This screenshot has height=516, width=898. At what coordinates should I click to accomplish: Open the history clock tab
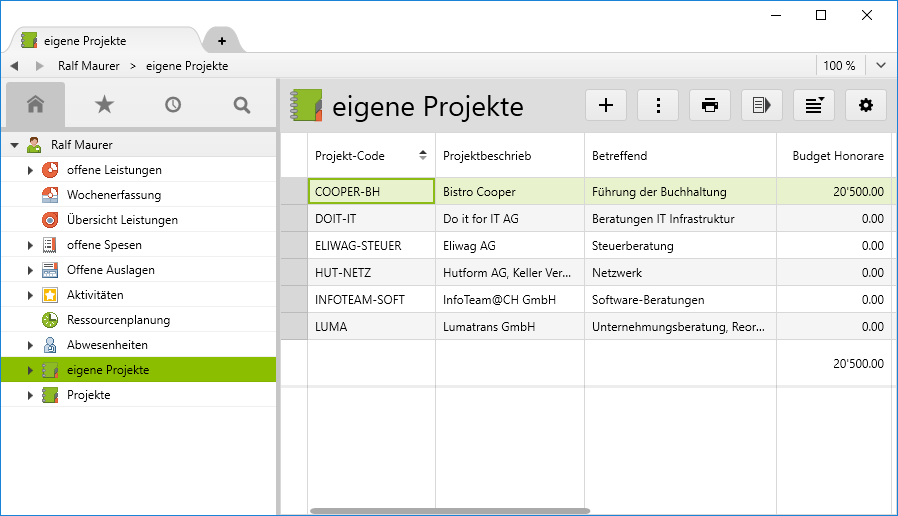(x=173, y=104)
